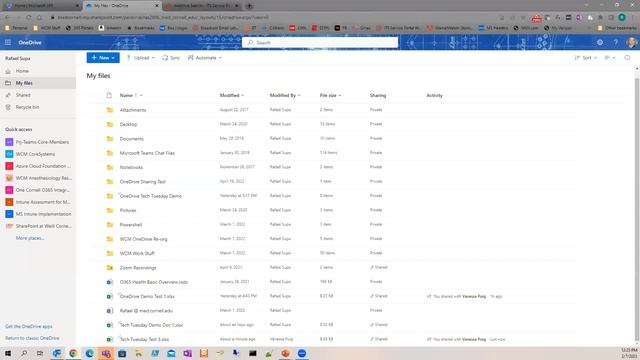Open OneNote from the taskbar

(x=187, y=353)
